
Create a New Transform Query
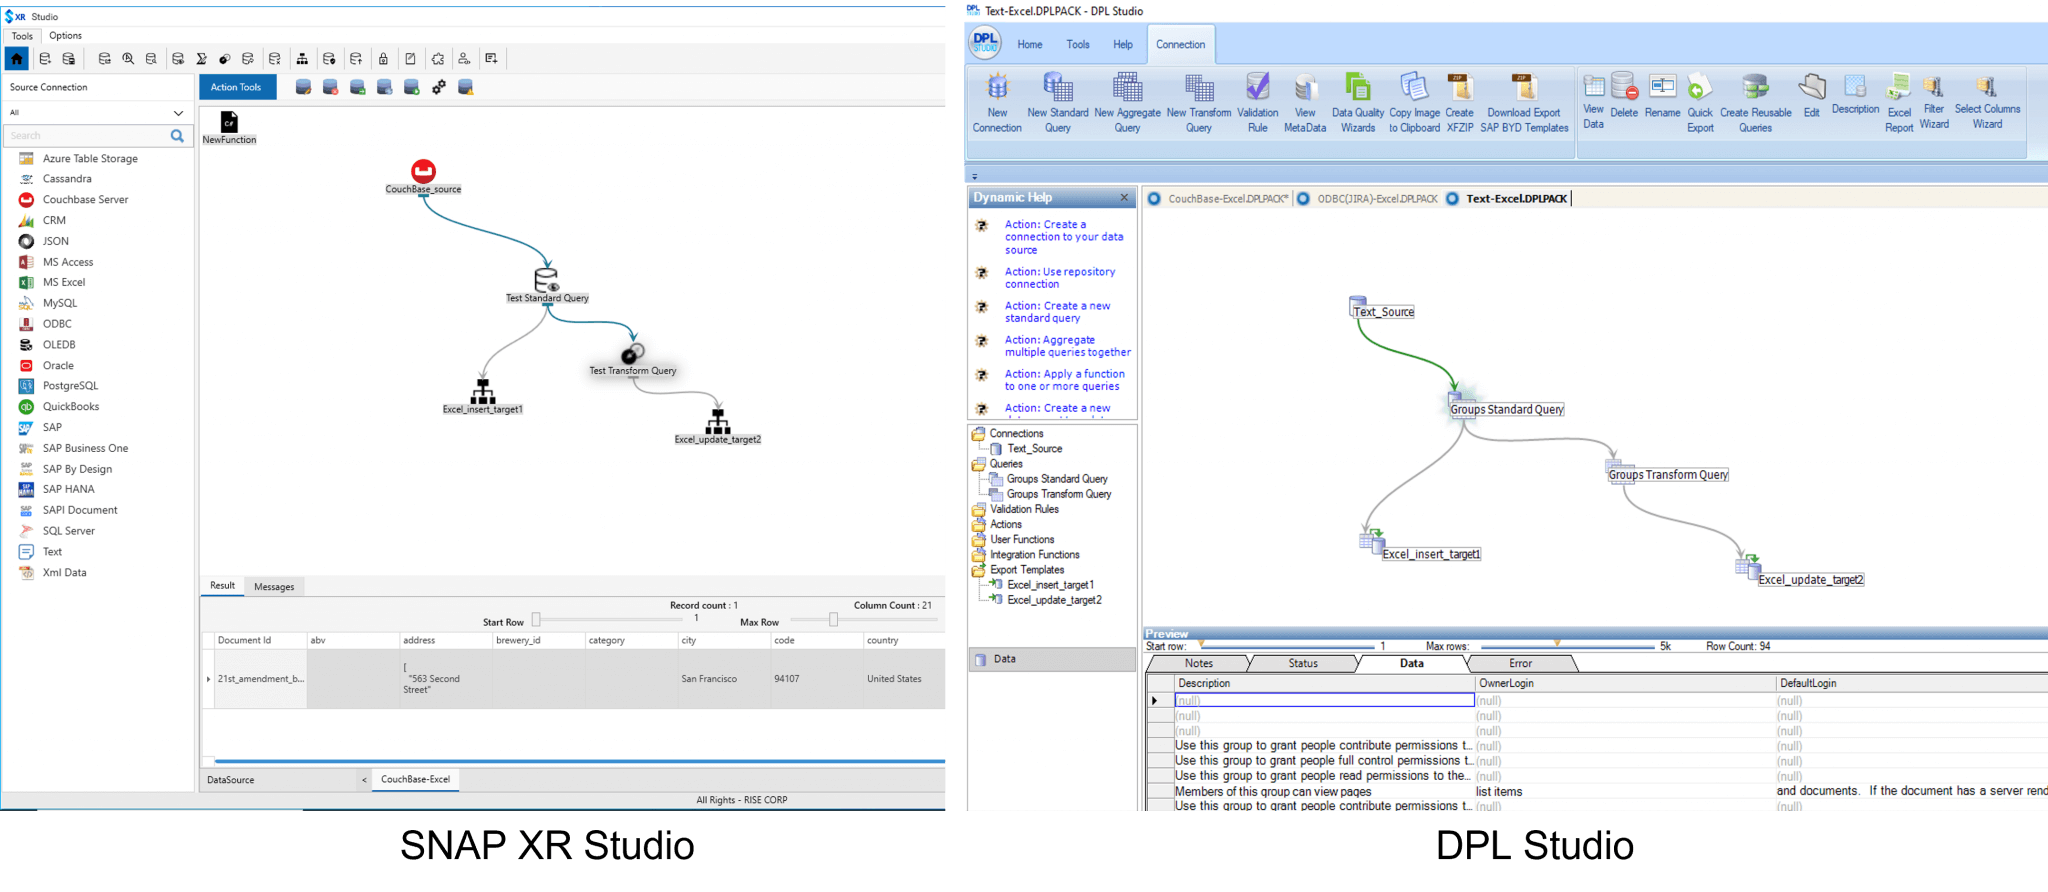coord(1199,103)
